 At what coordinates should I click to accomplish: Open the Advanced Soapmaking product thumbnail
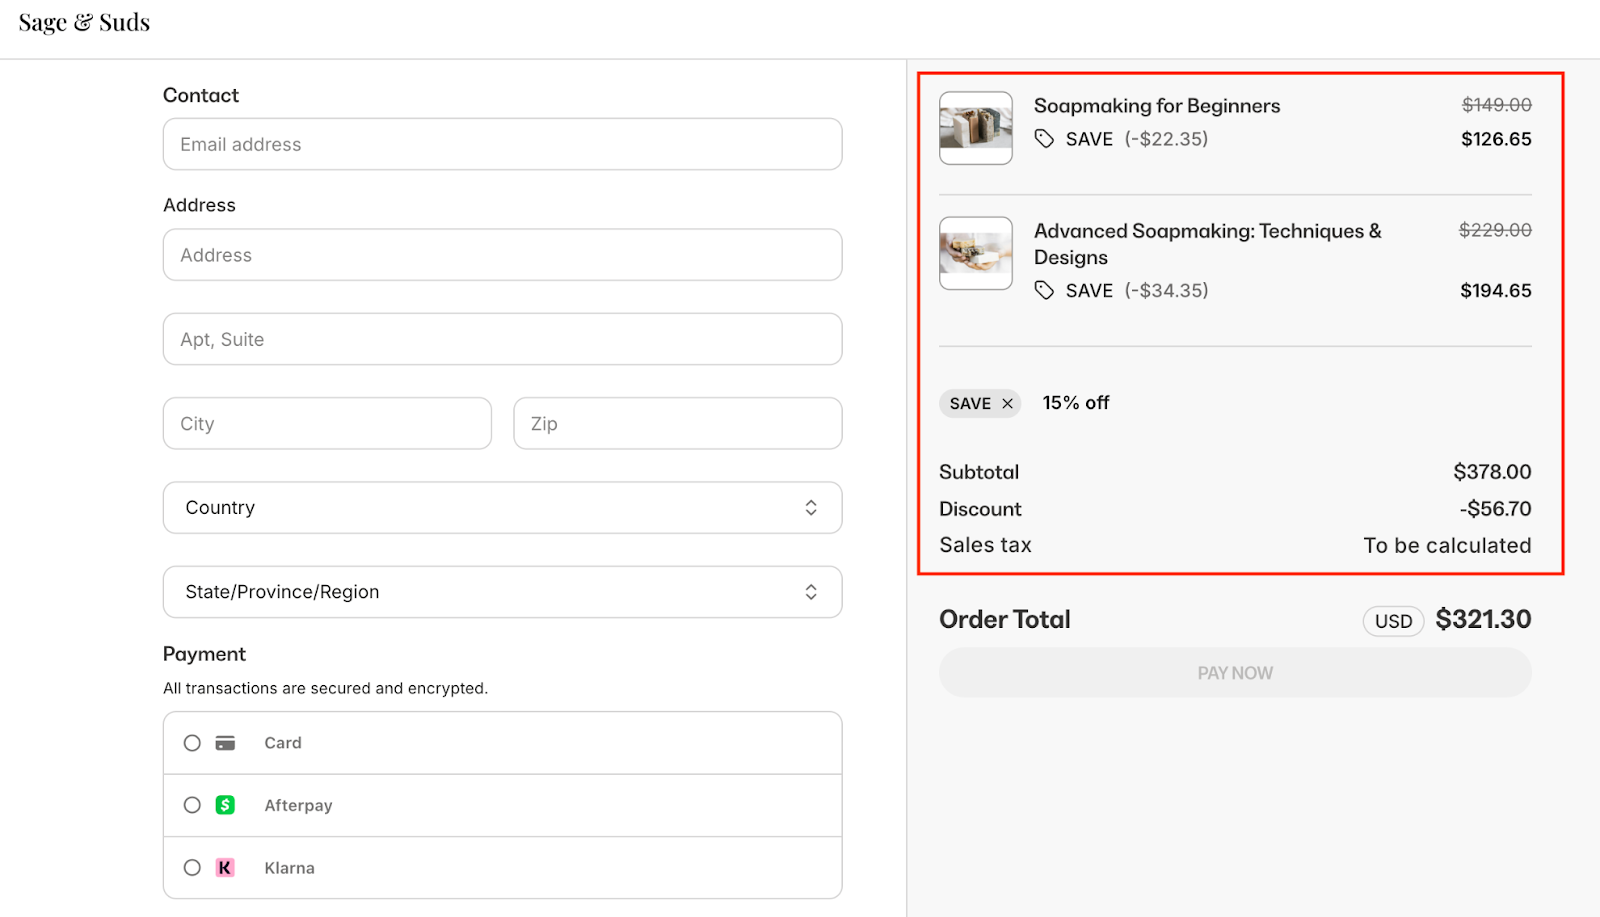976,253
